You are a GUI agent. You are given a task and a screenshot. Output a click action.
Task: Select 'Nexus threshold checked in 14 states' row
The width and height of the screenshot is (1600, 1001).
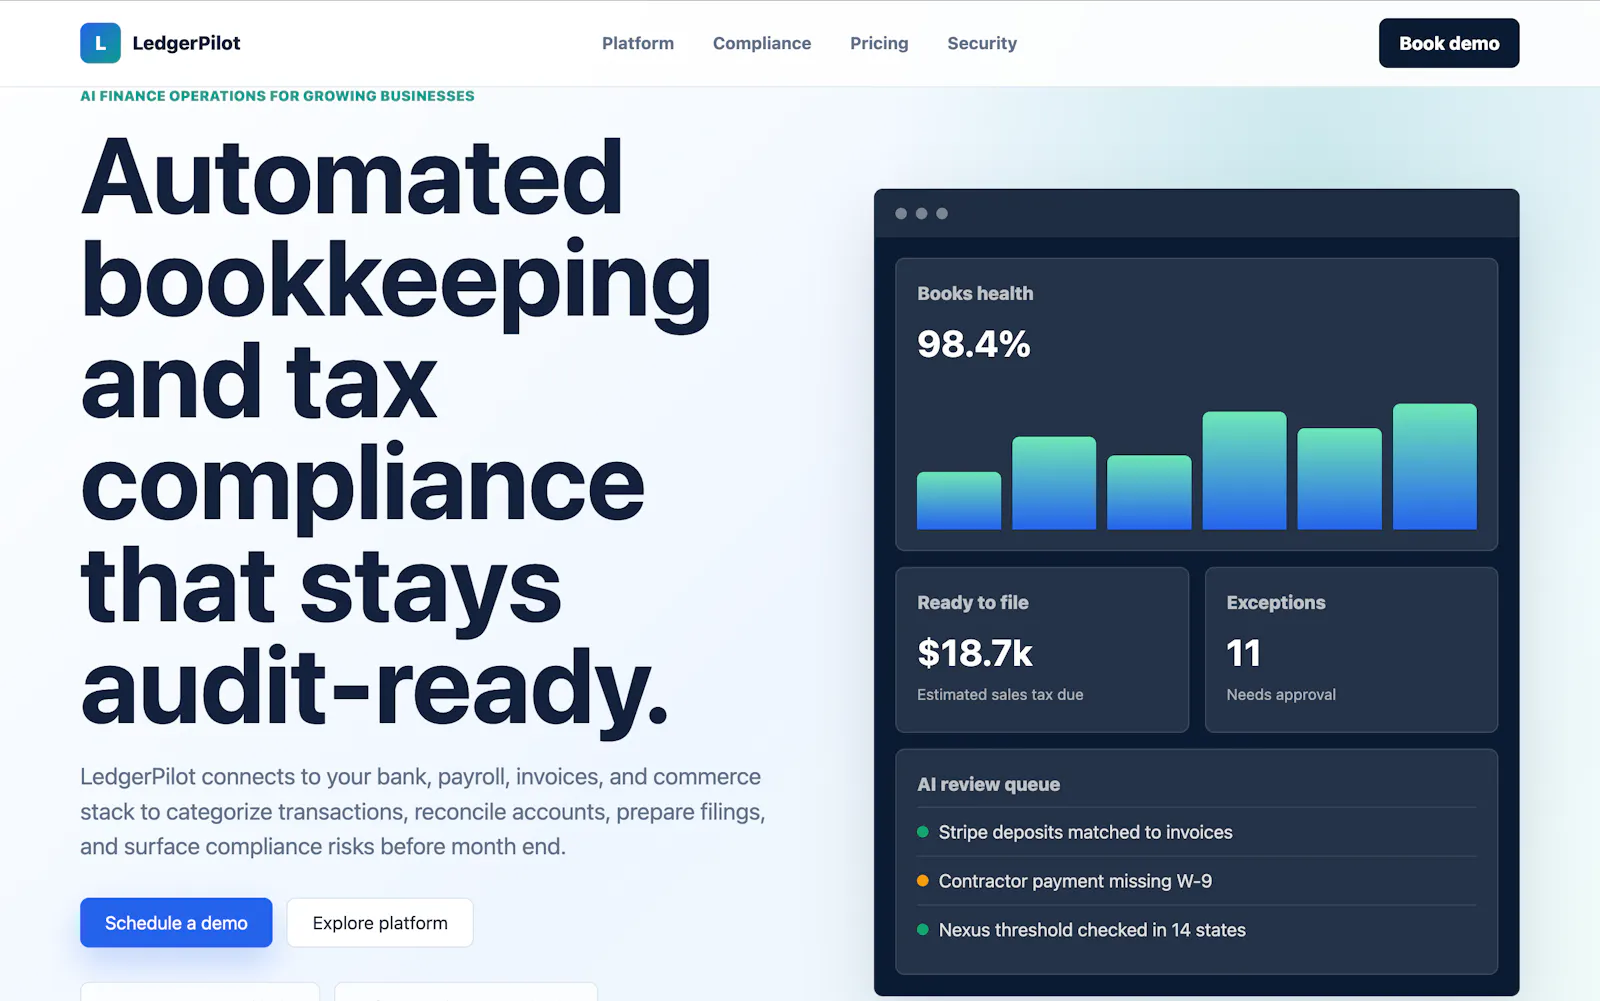(x=1196, y=930)
